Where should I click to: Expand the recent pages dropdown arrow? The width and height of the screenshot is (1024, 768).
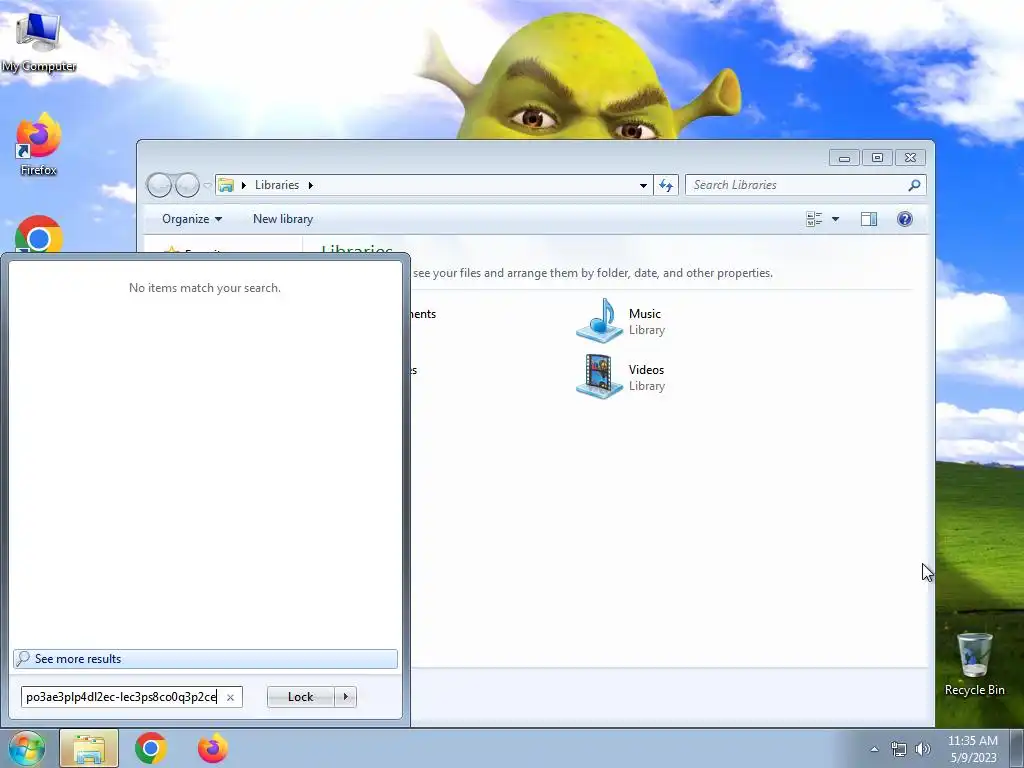207,185
